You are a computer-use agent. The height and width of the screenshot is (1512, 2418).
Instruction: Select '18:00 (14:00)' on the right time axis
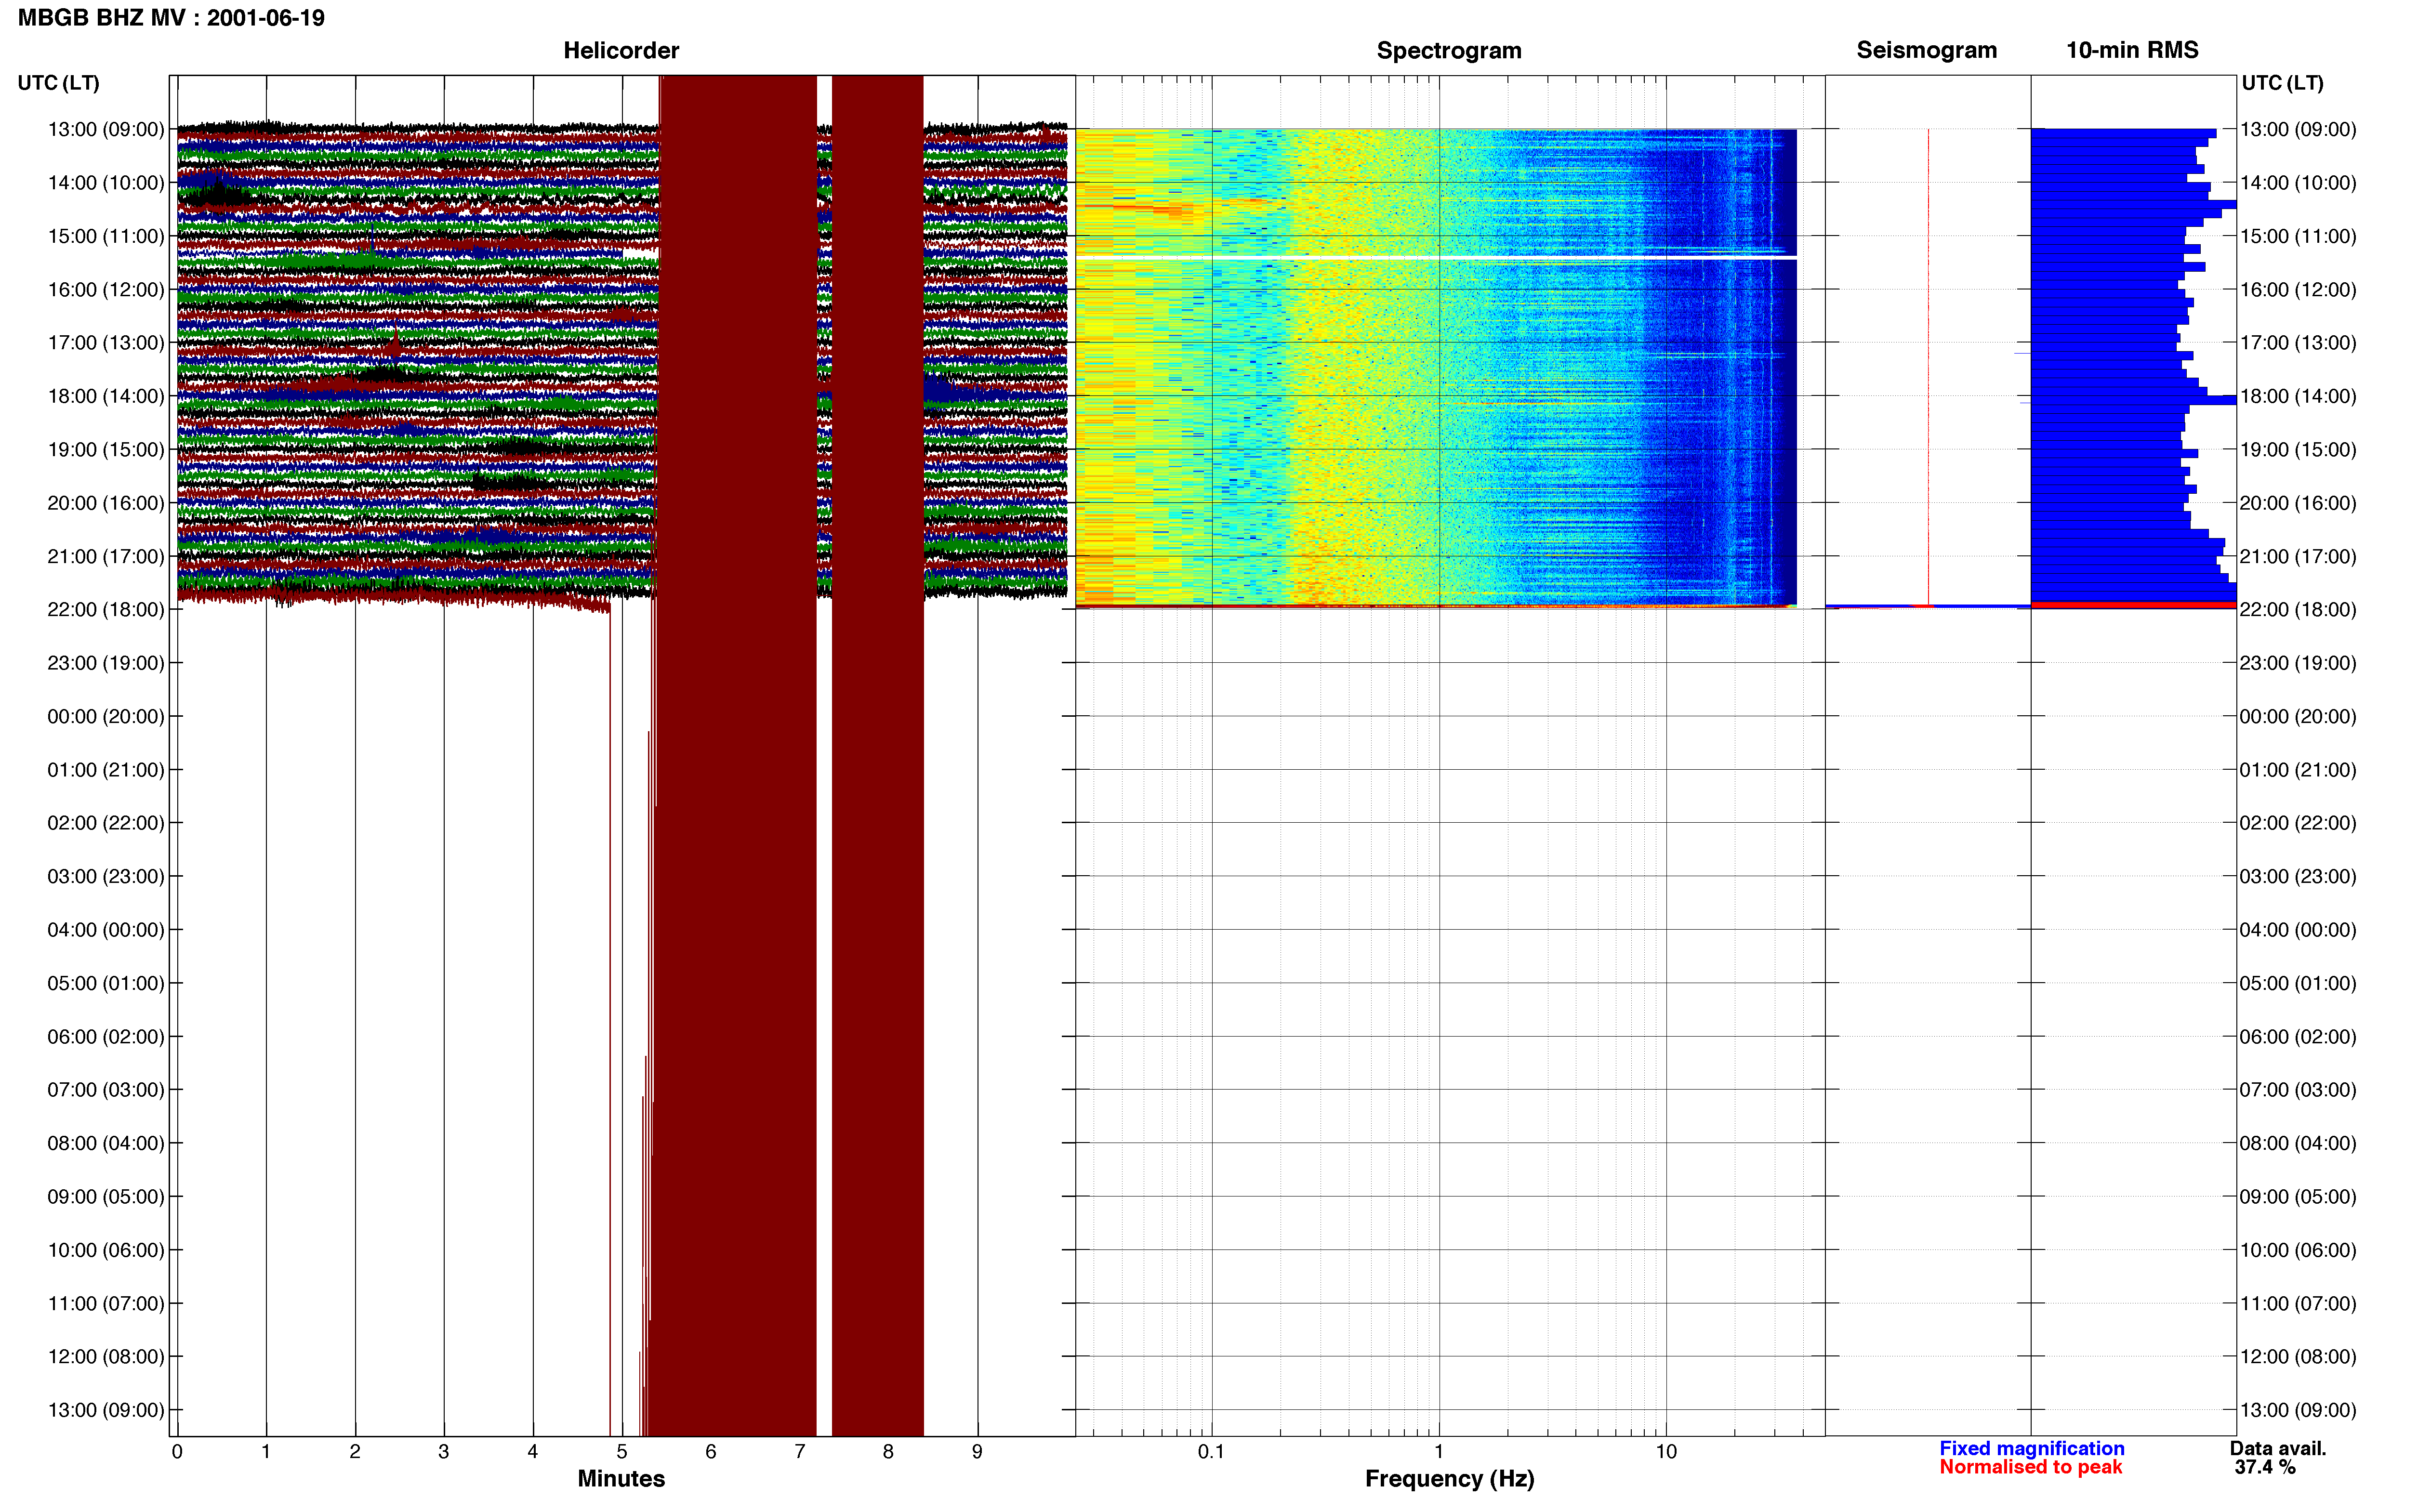coord(2298,396)
